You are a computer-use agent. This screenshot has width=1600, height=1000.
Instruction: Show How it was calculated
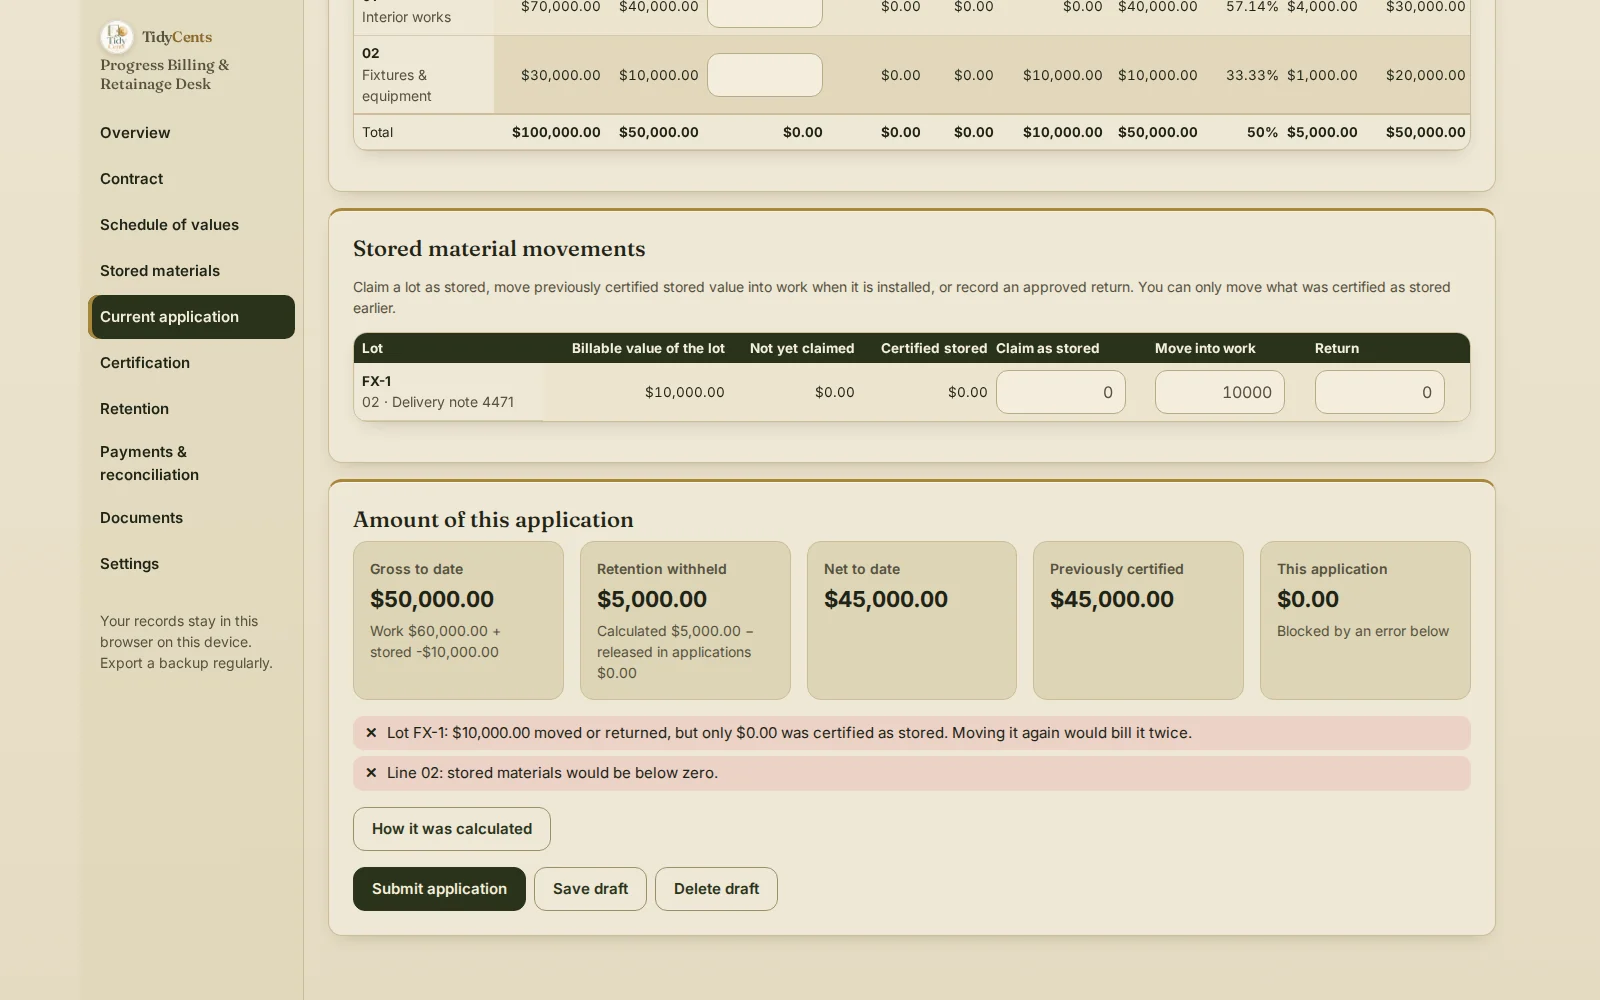point(452,829)
